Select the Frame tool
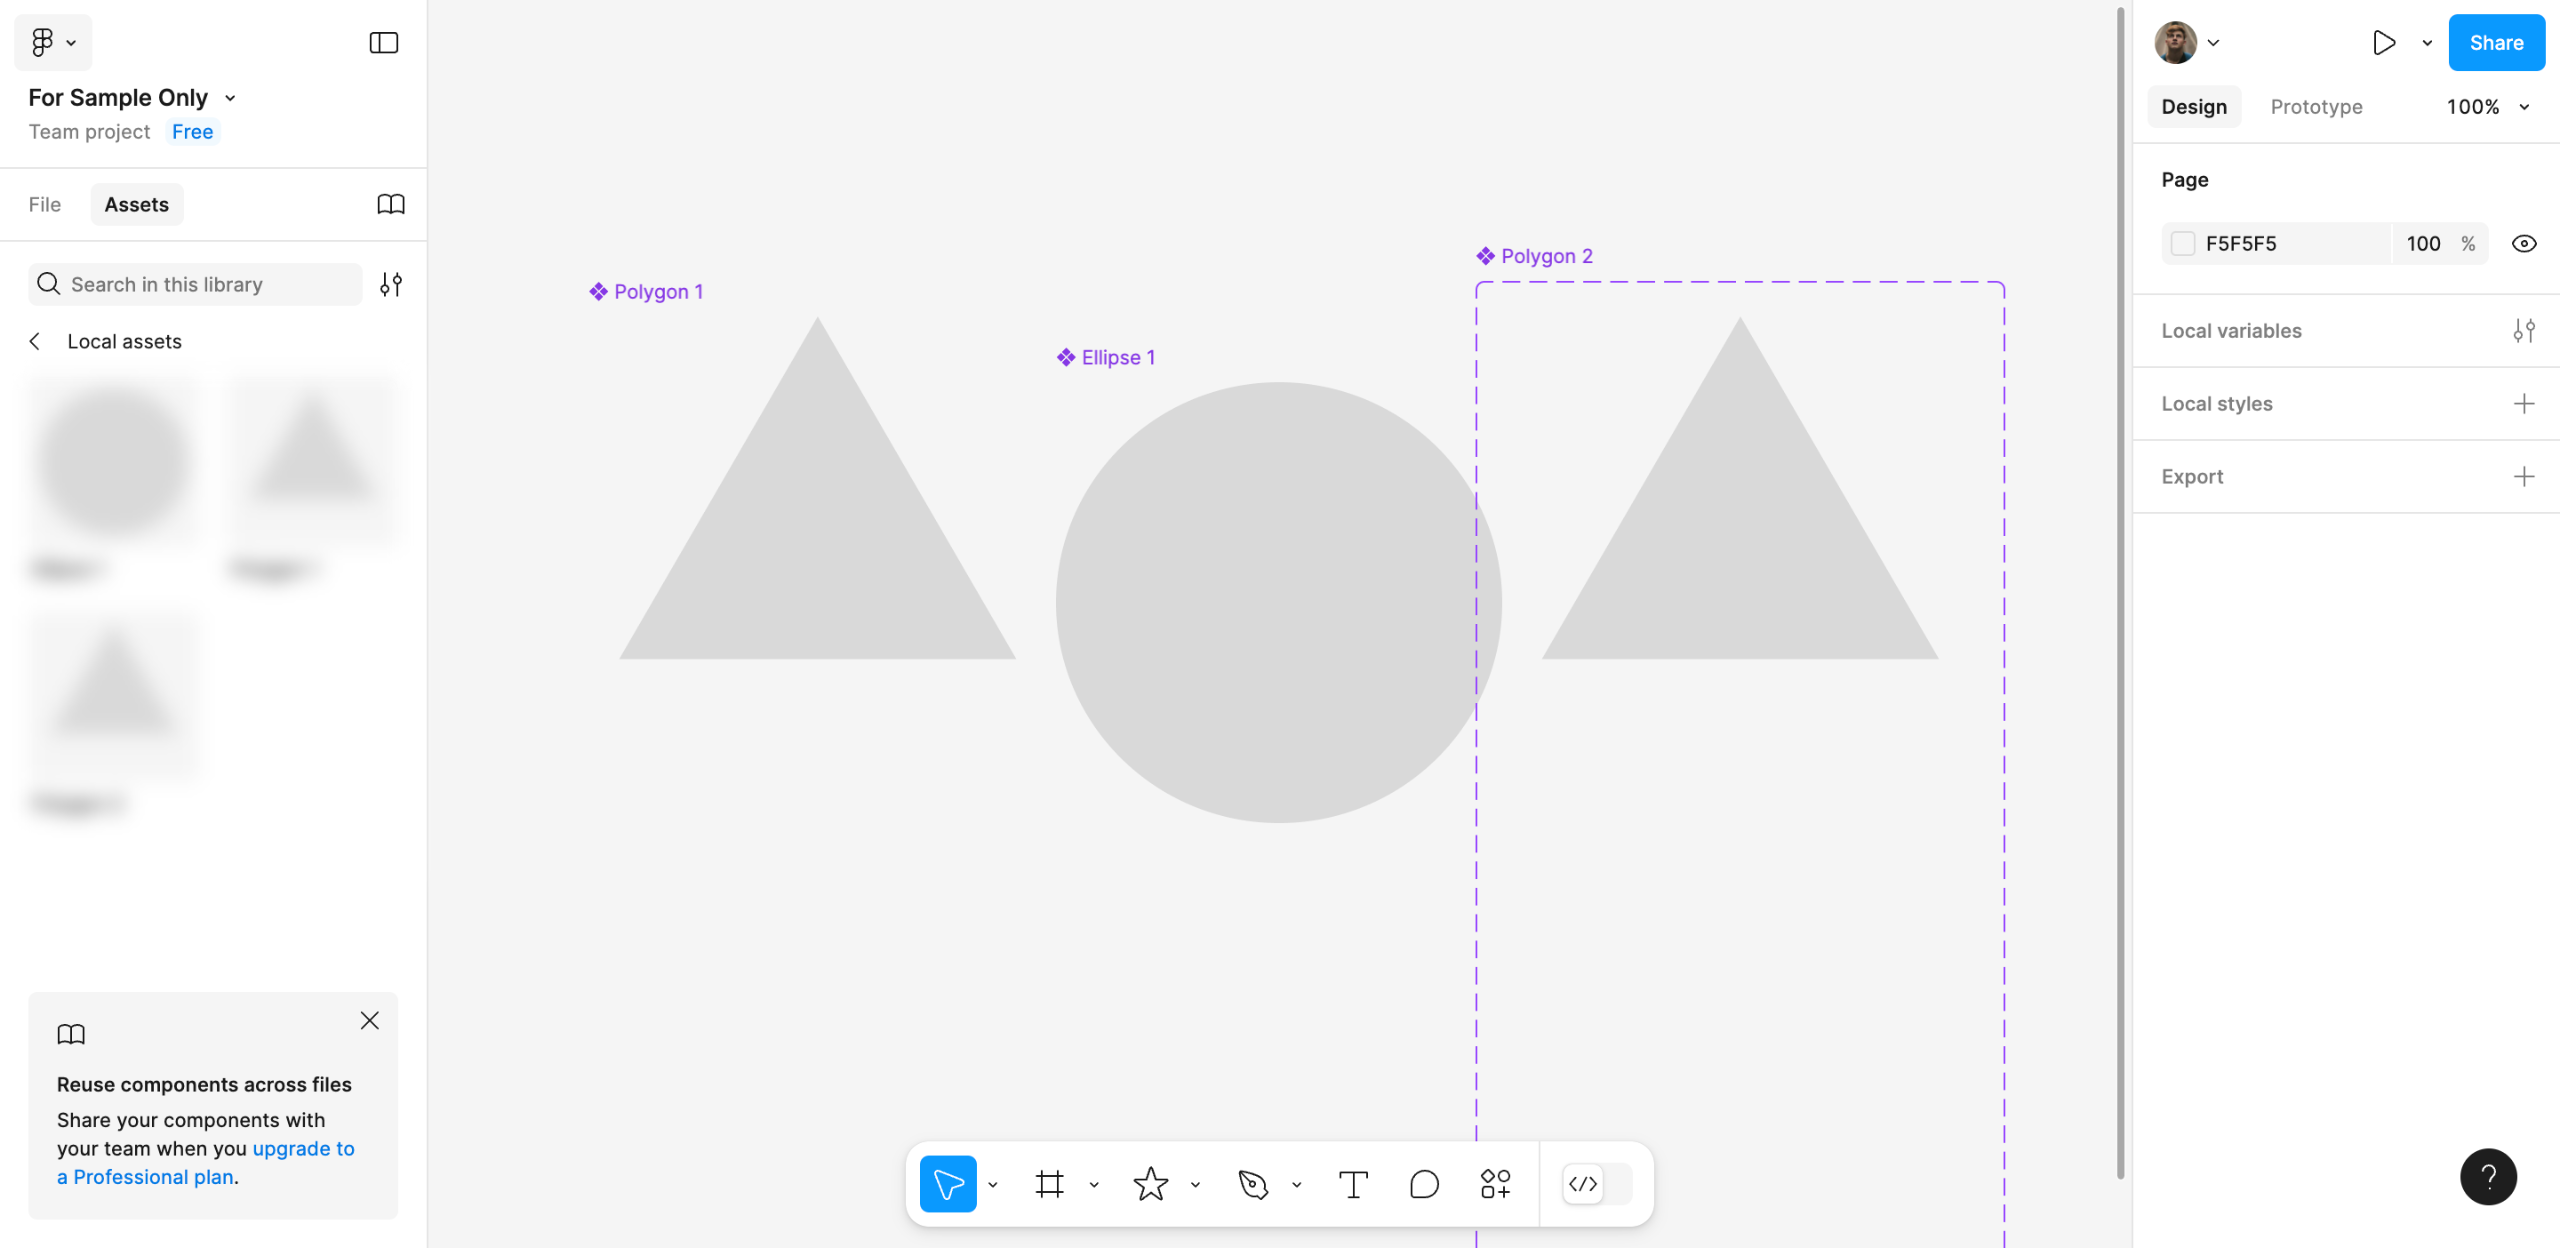This screenshot has width=2560, height=1248. pyautogui.click(x=1049, y=1184)
